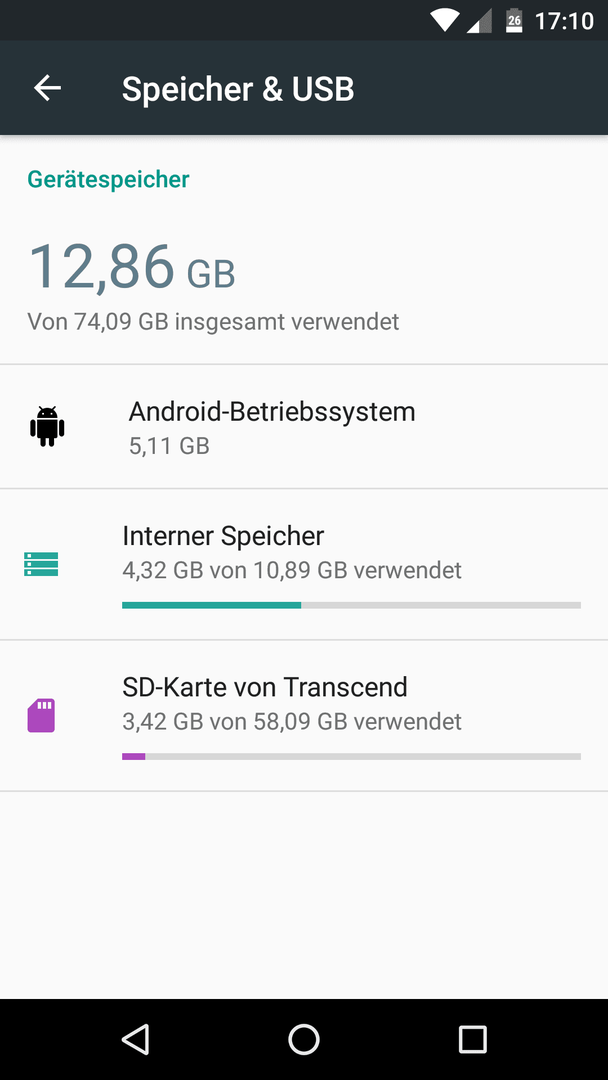Tap the recent apps square button
The width and height of the screenshot is (608, 1080).
[x=473, y=1039]
